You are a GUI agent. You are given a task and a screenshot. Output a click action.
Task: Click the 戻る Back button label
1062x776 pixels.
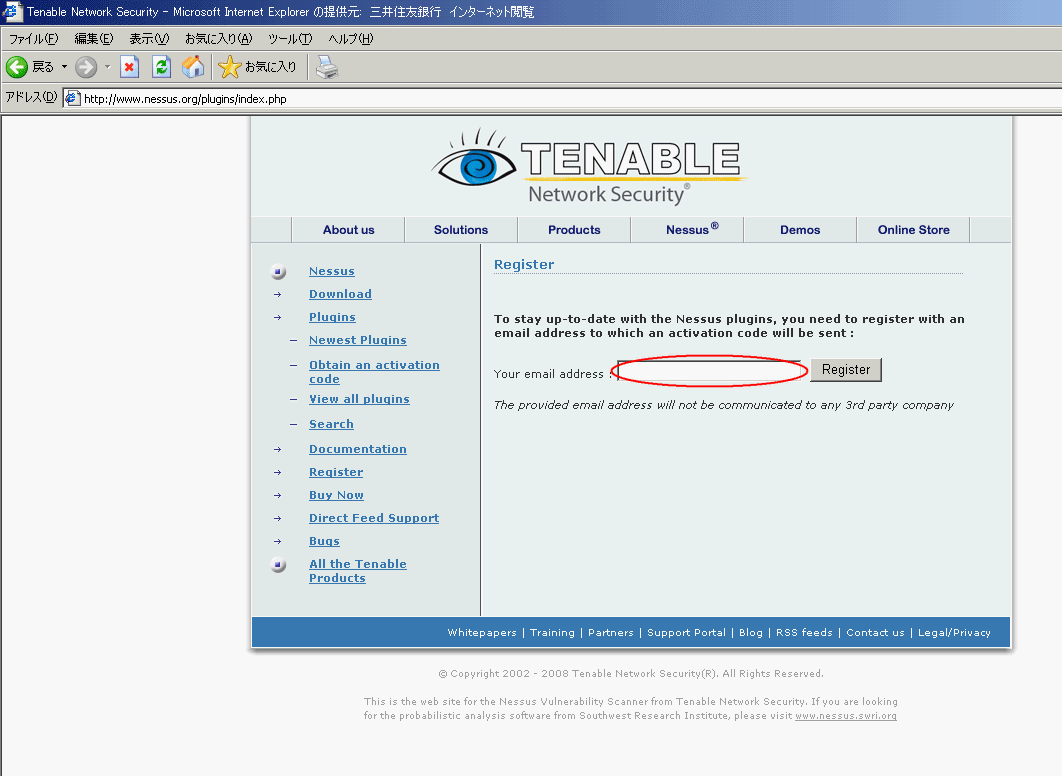[43, 67]
